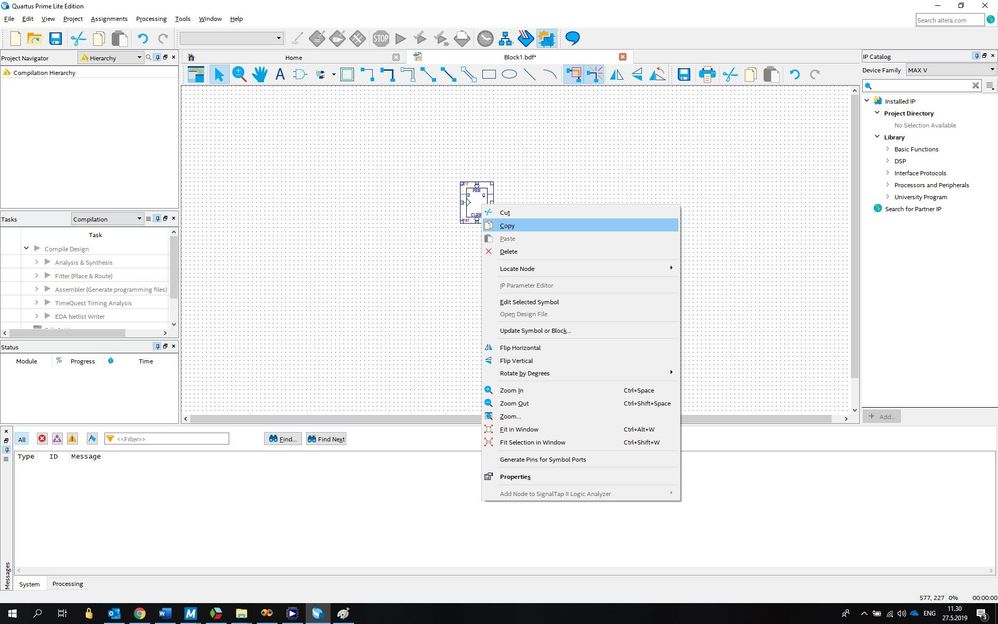
Task: Choose the Oval drawing tool
Action: [509, 74]
